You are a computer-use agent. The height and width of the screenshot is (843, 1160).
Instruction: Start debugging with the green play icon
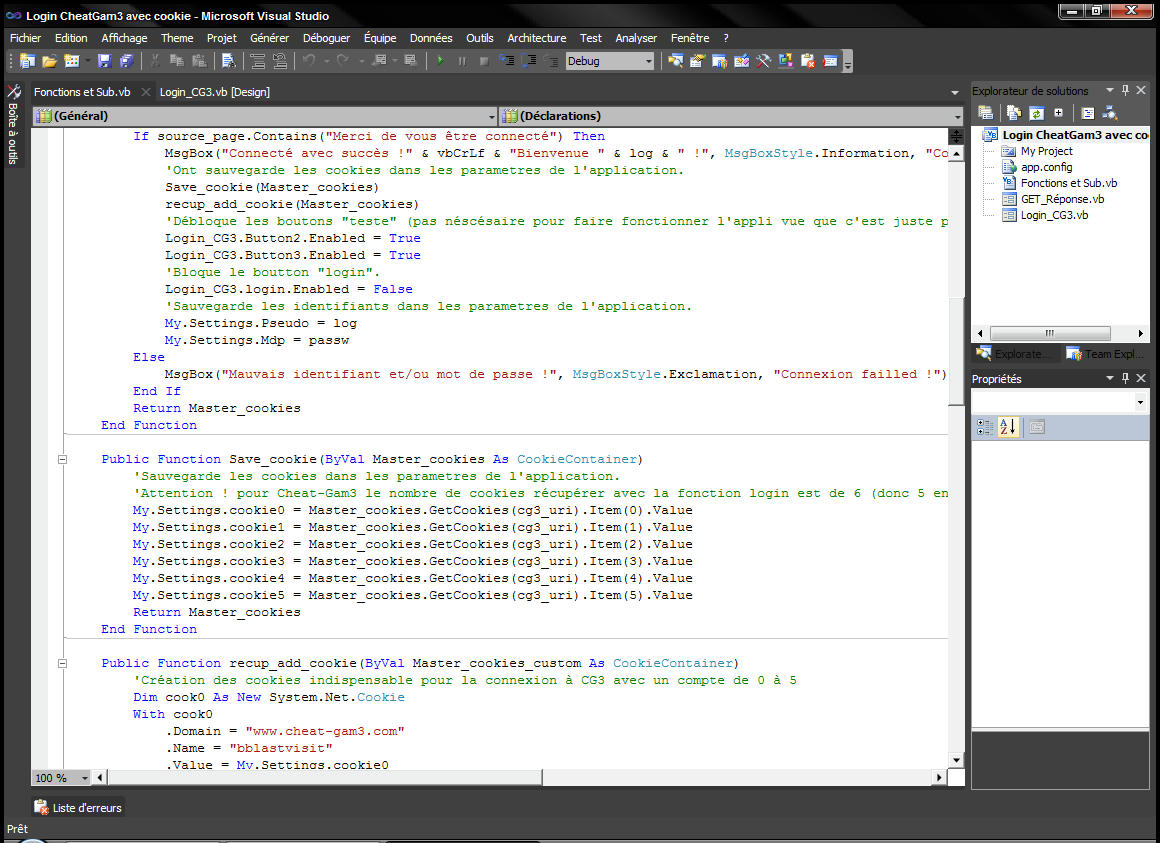[x=441, y=61]
